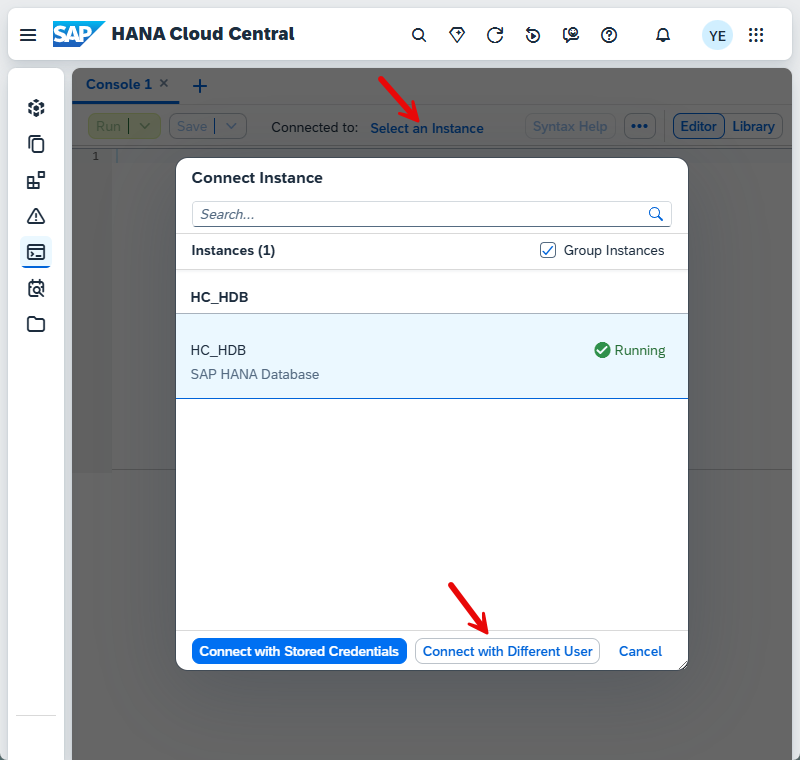Viewport: 800px width, 760px height.
Task: Click the green Running status icon
Action: [602, 350]
